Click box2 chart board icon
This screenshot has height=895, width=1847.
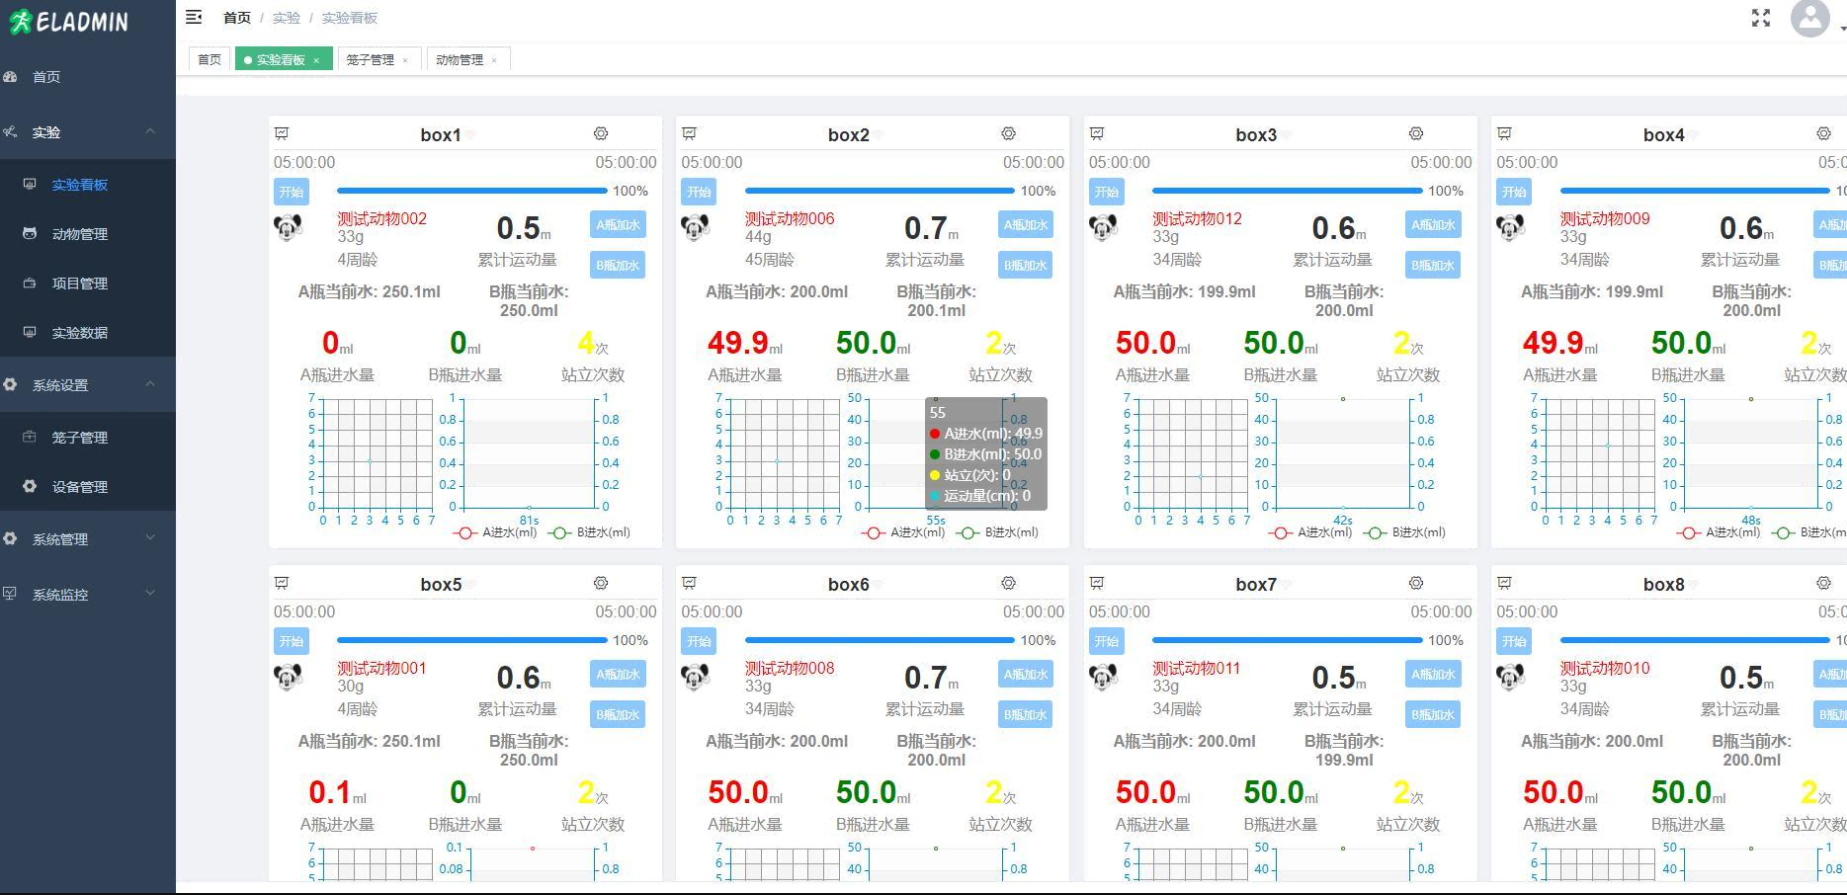coord(689,133)
